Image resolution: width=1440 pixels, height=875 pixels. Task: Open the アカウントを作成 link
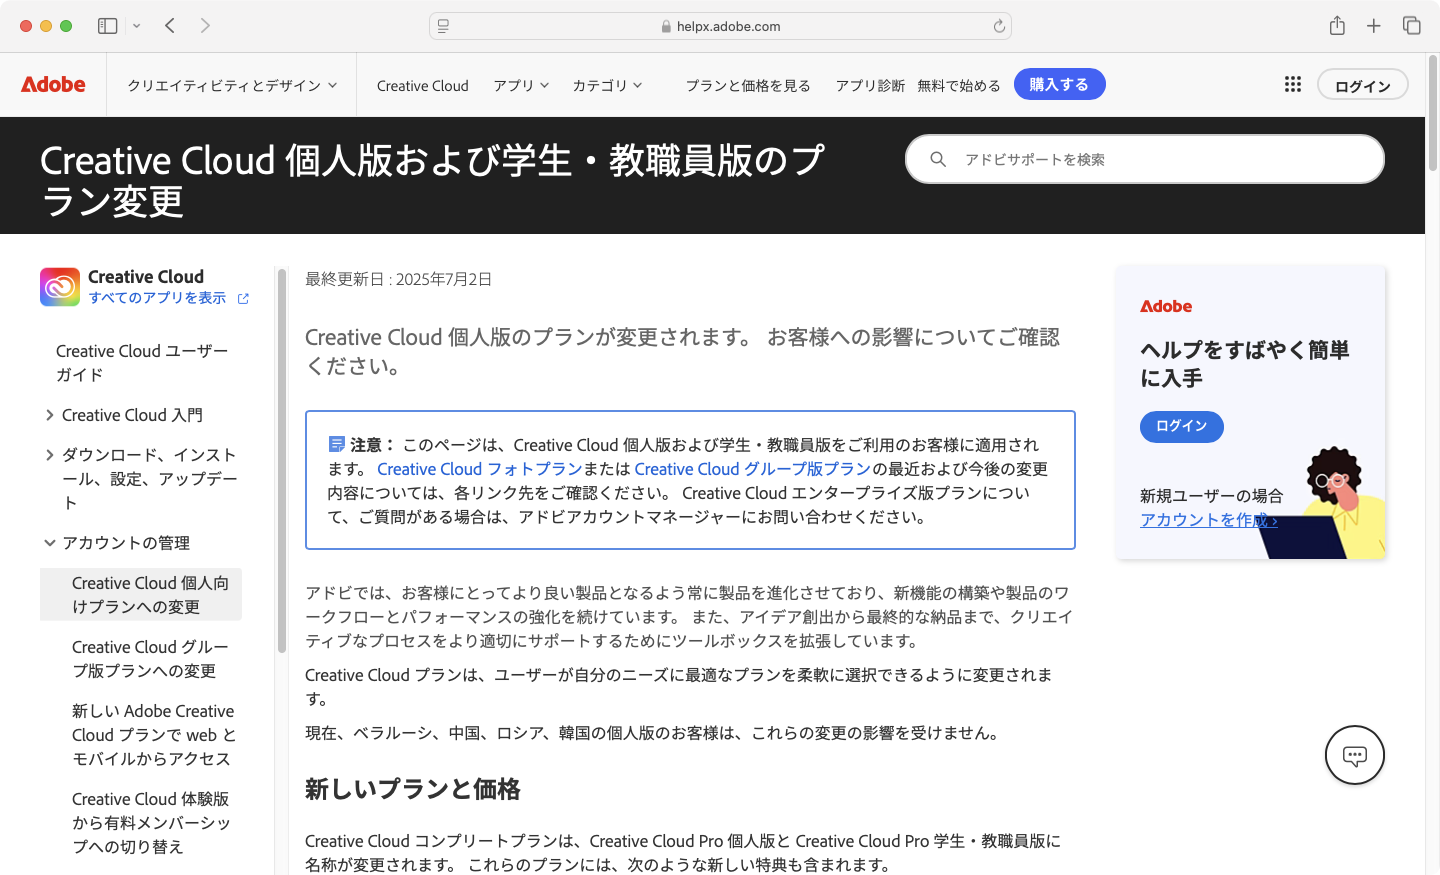click(1209, 520)
